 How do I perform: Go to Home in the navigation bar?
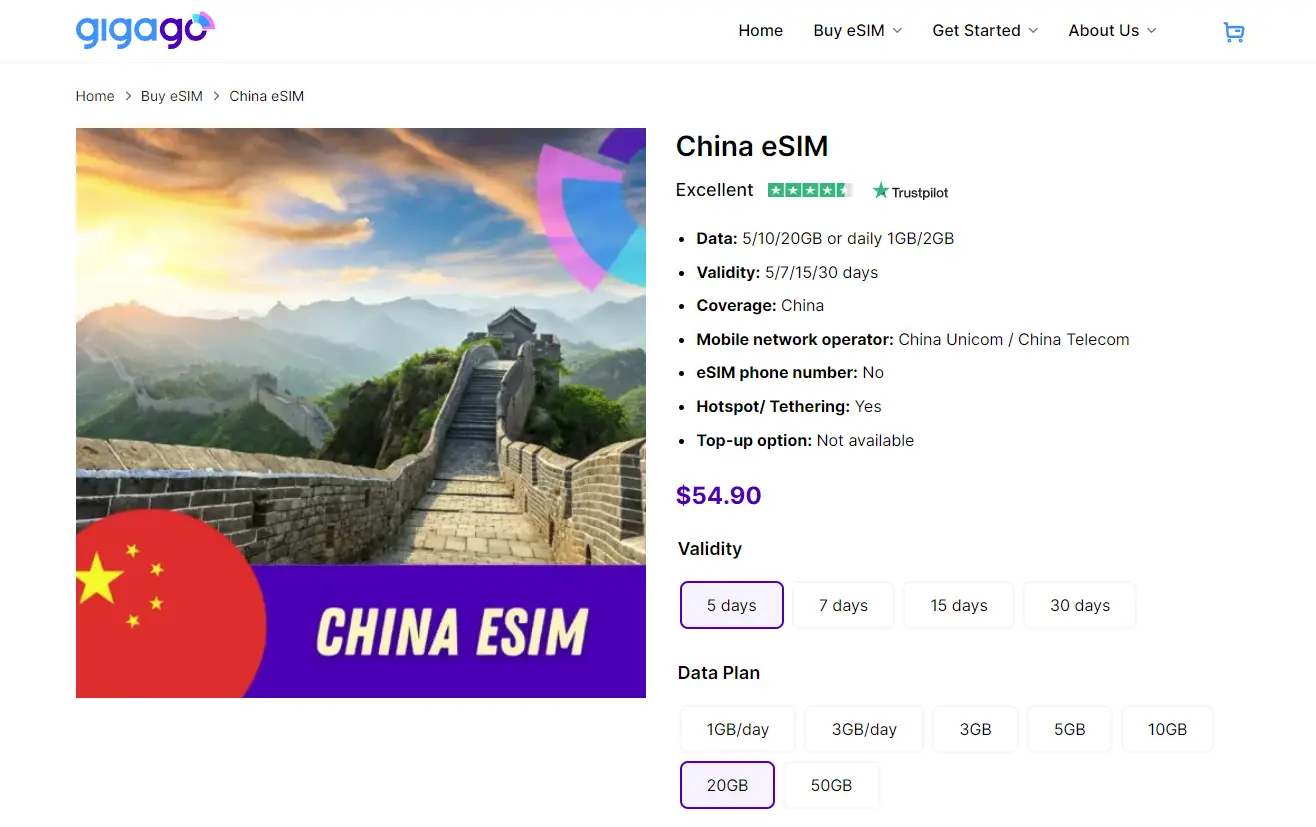[x=760, y=31]
